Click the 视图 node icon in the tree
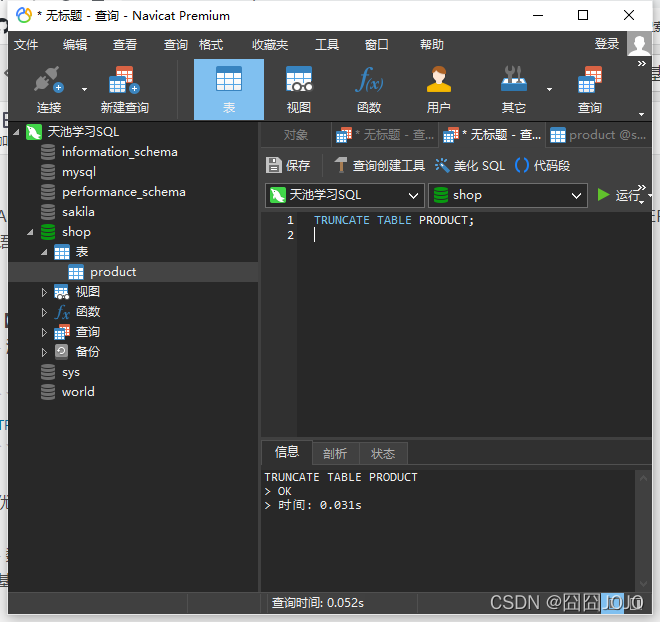Screen dimensions: 660x622 (x=61, y=292)
